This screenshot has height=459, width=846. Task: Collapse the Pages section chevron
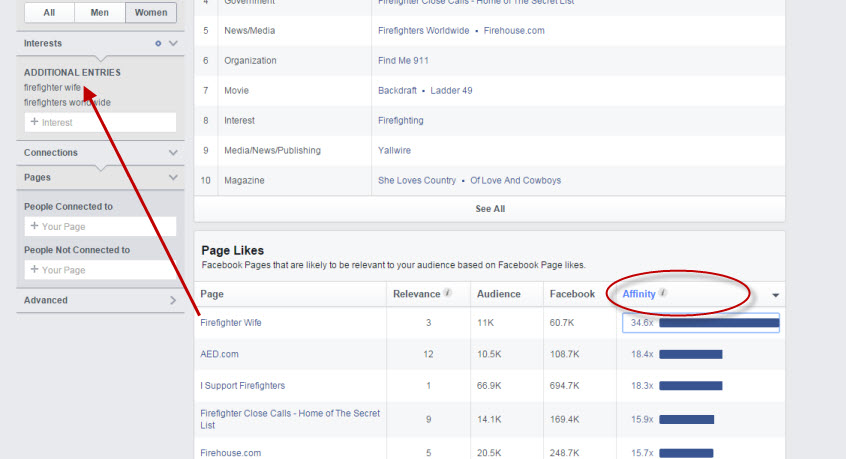(173, 177)
